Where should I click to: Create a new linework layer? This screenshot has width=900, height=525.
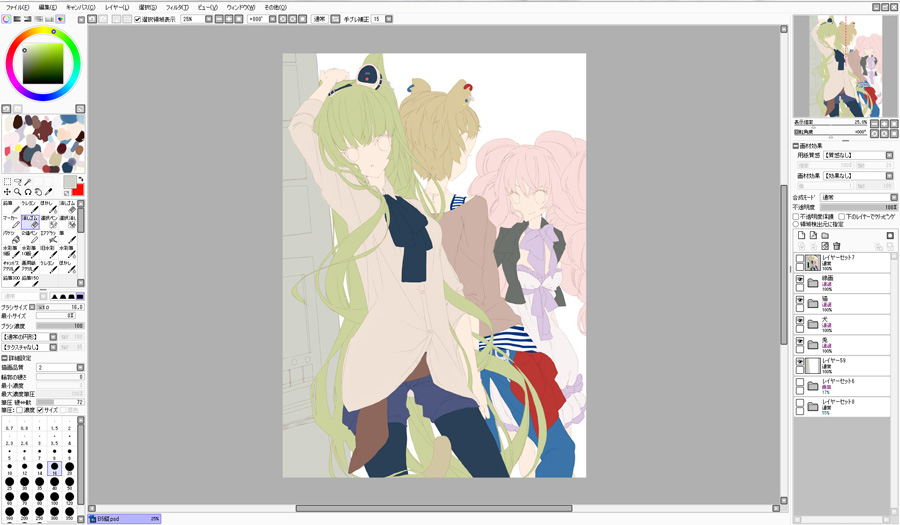point(813,235)
